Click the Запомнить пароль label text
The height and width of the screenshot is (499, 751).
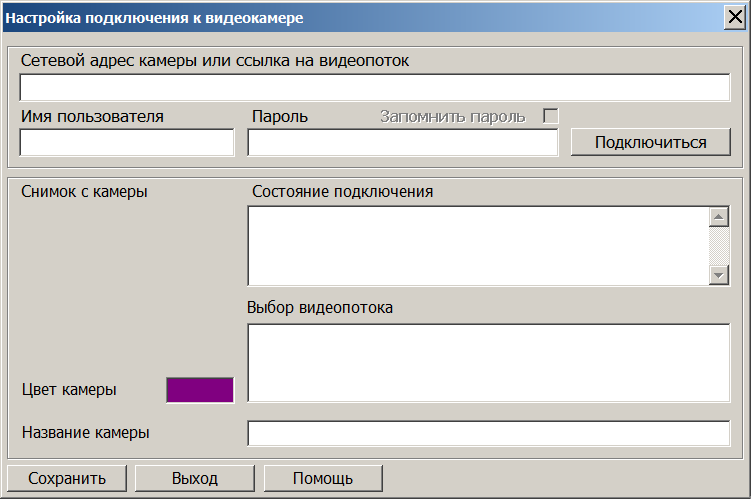452,116
